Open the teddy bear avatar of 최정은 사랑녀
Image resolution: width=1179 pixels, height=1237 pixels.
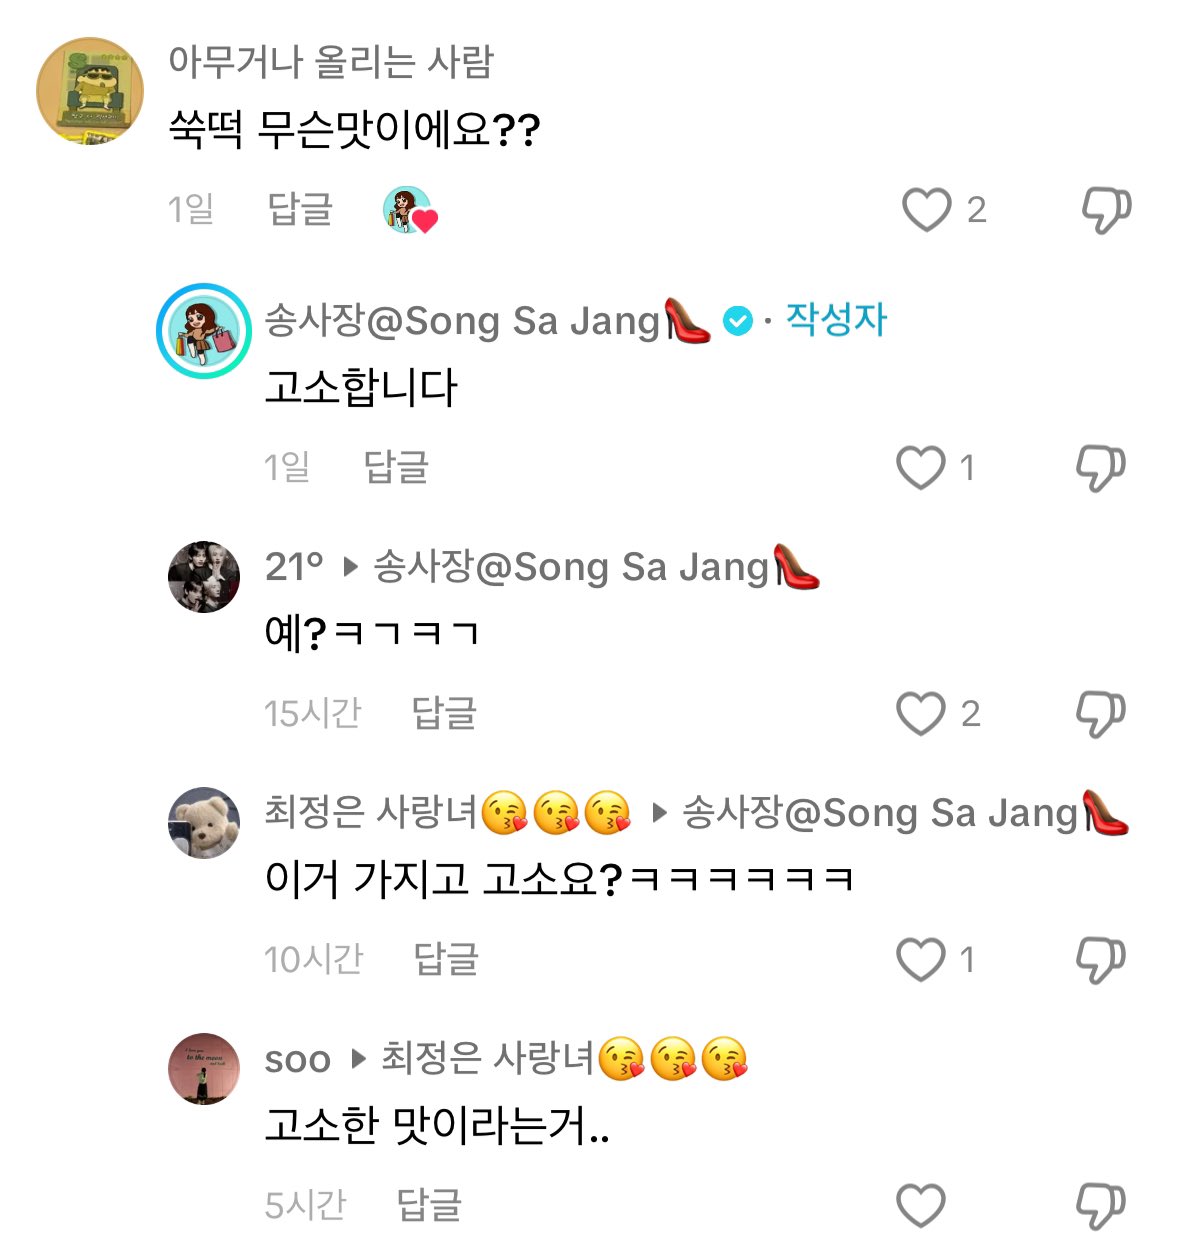point(204,823)
